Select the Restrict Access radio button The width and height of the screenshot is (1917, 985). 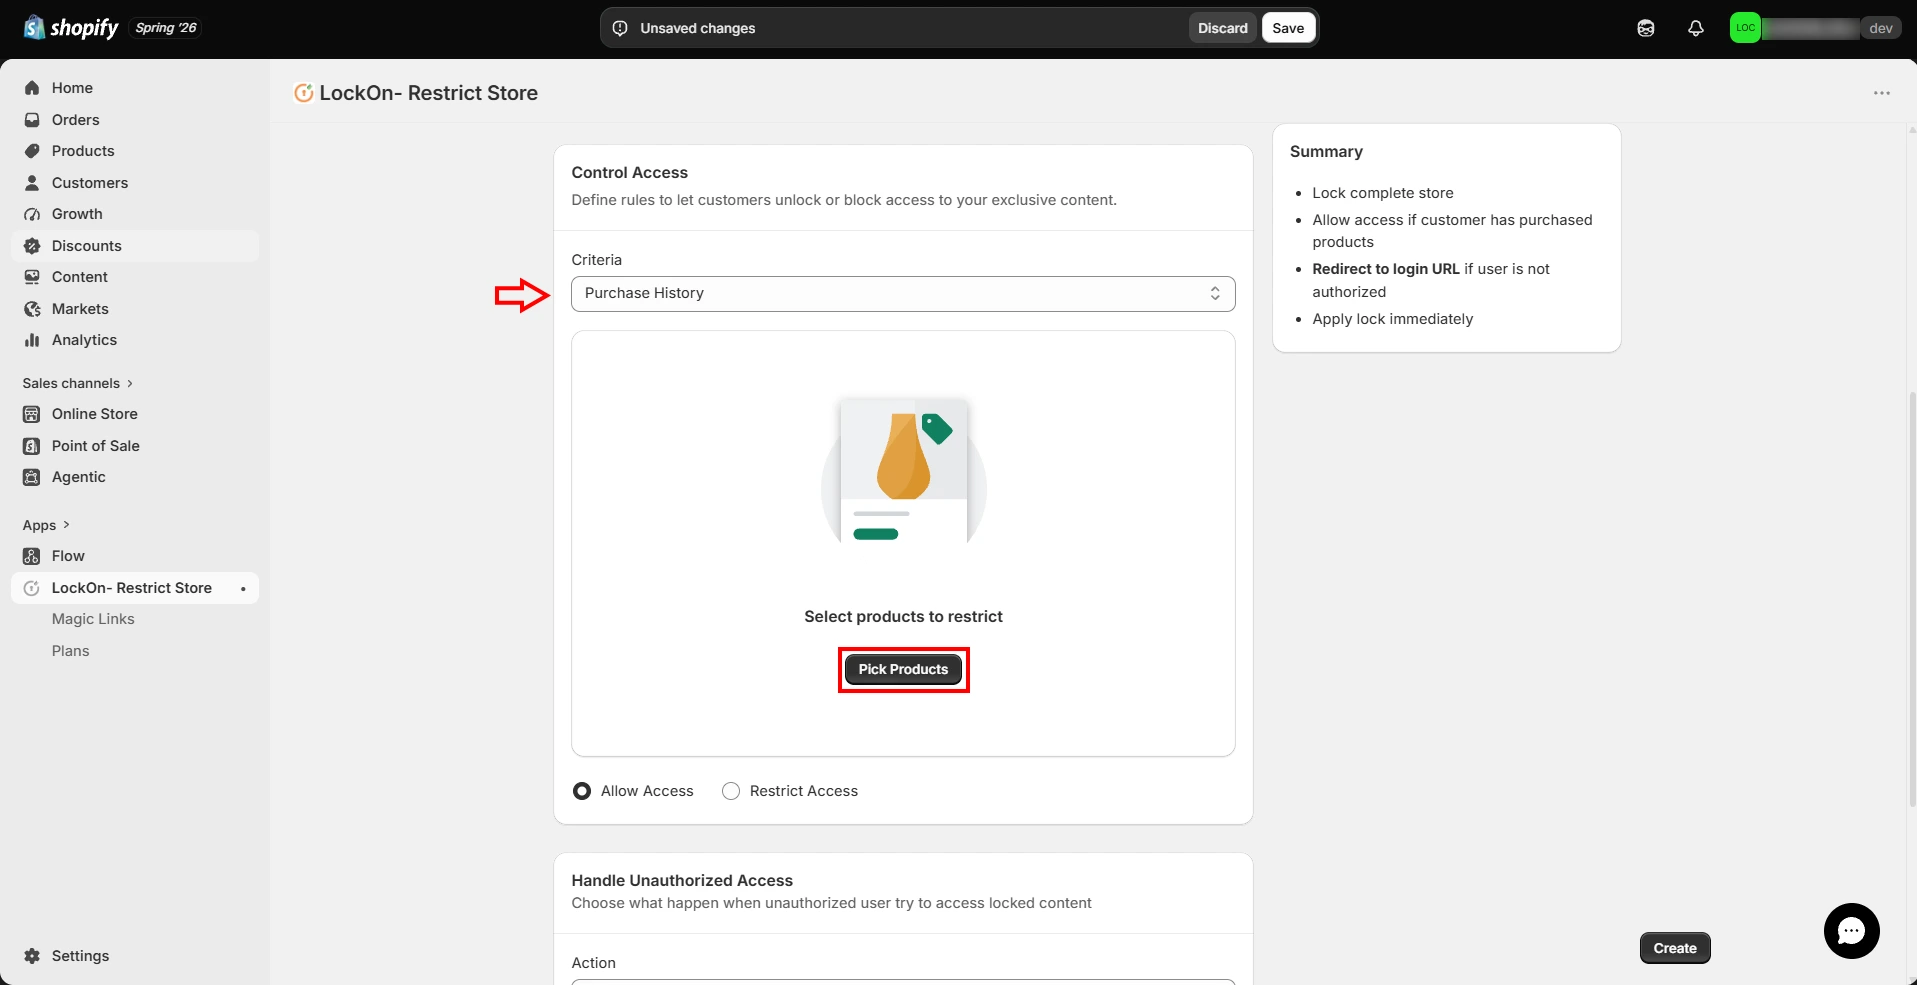(731, 791)
